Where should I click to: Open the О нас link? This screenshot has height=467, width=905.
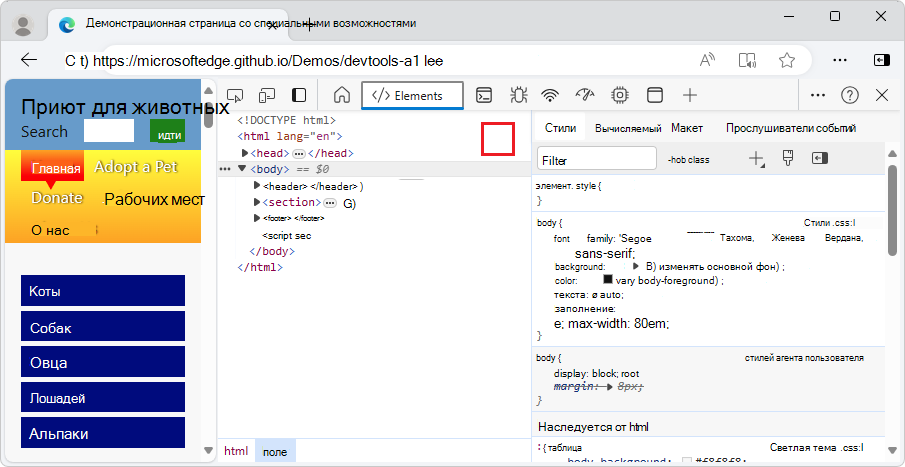pyautogui.click(x=50, y=230)
